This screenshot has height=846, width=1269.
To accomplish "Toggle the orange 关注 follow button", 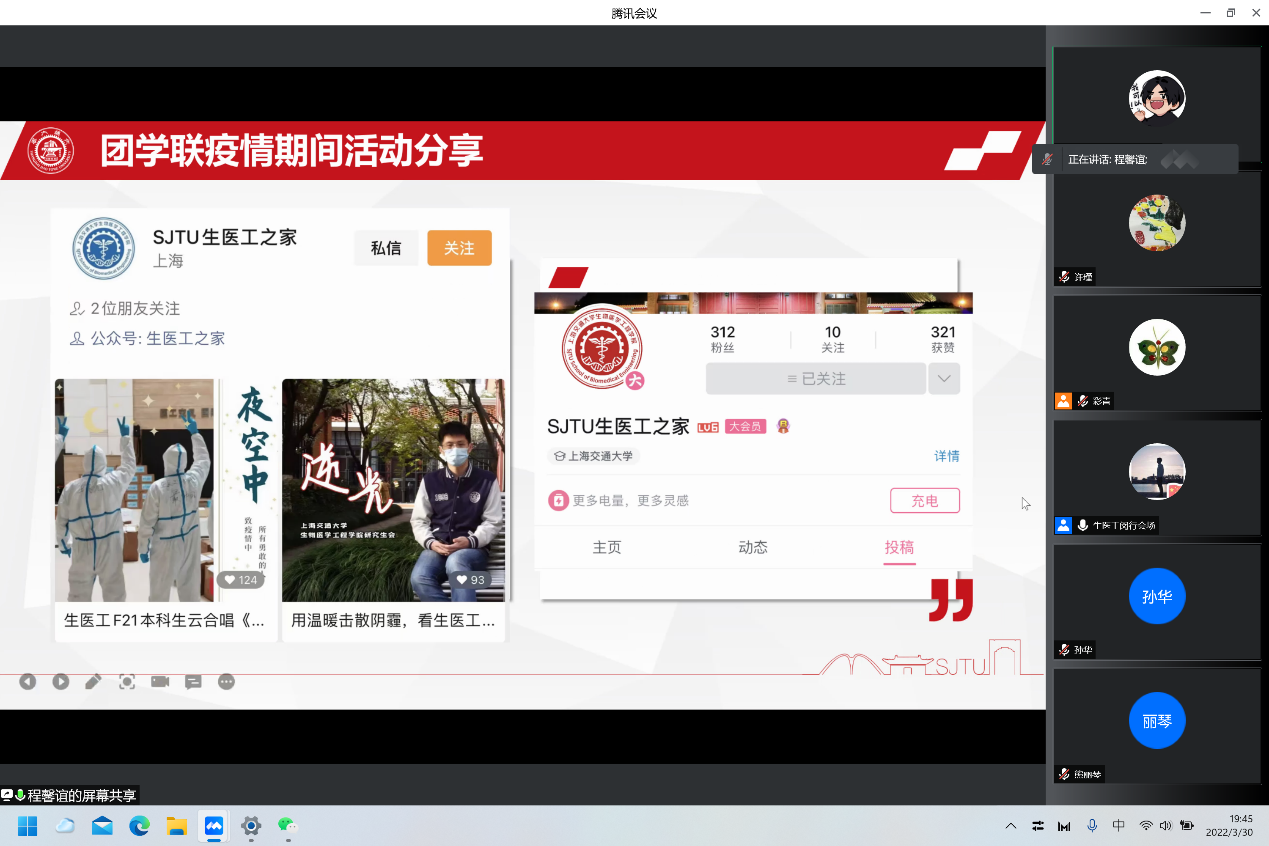I will pos(459,248).
